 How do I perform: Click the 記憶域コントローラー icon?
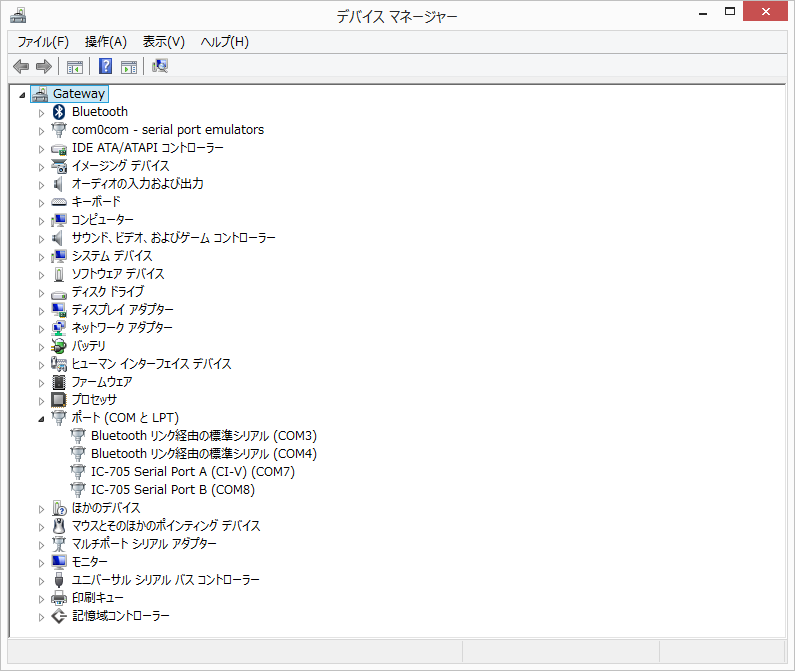[x=59, y=616]
